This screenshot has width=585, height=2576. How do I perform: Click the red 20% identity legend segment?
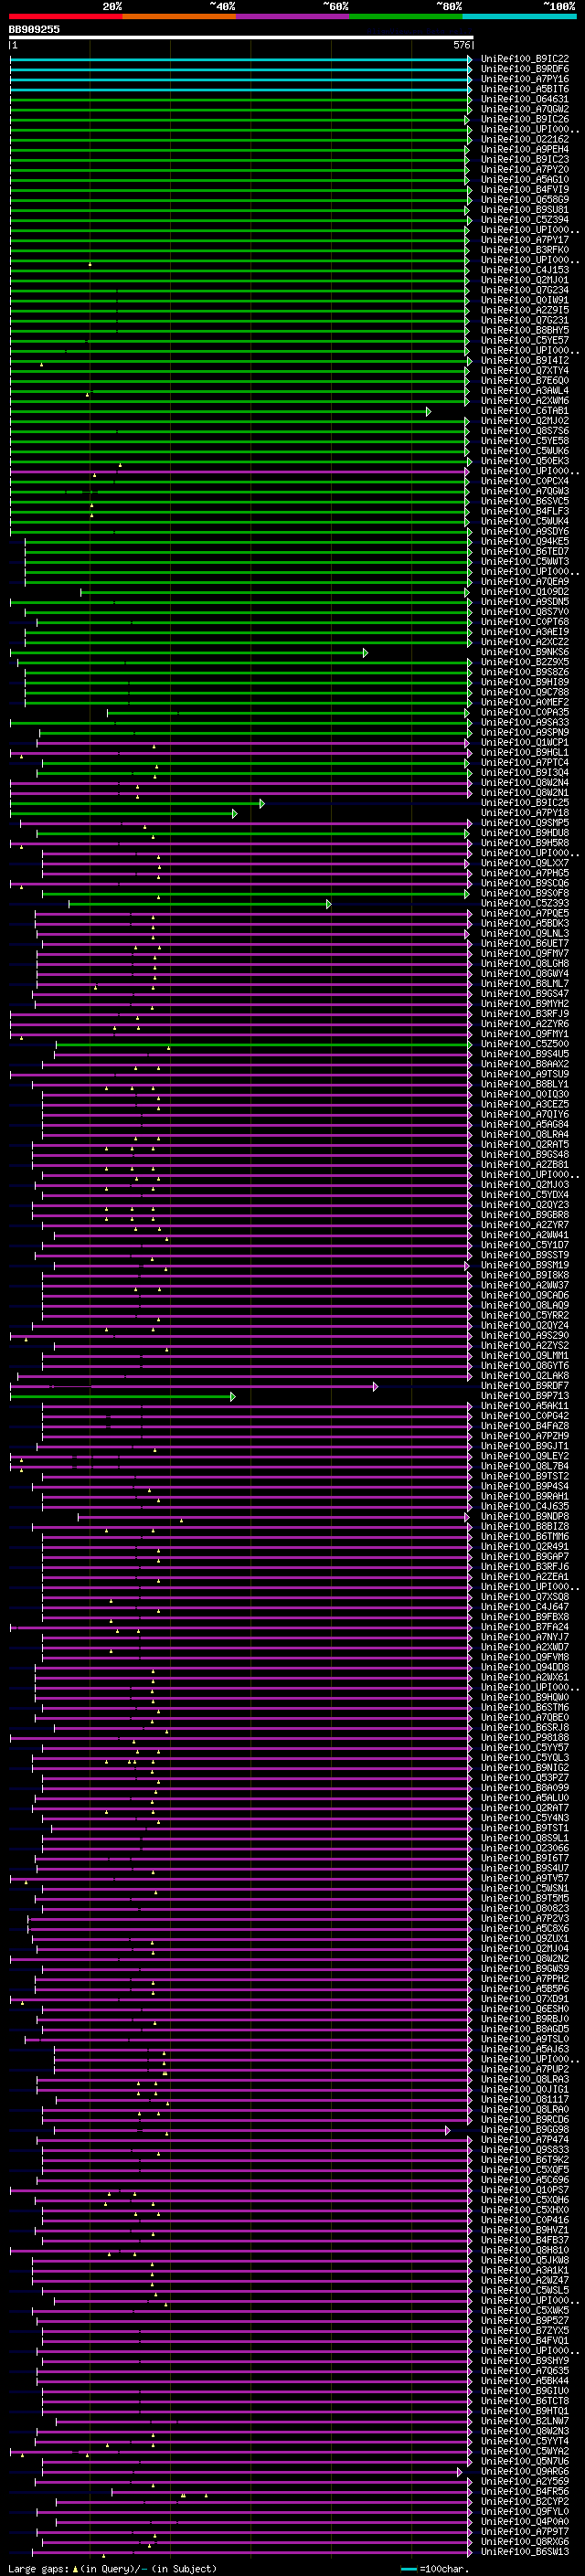point(65,16)
